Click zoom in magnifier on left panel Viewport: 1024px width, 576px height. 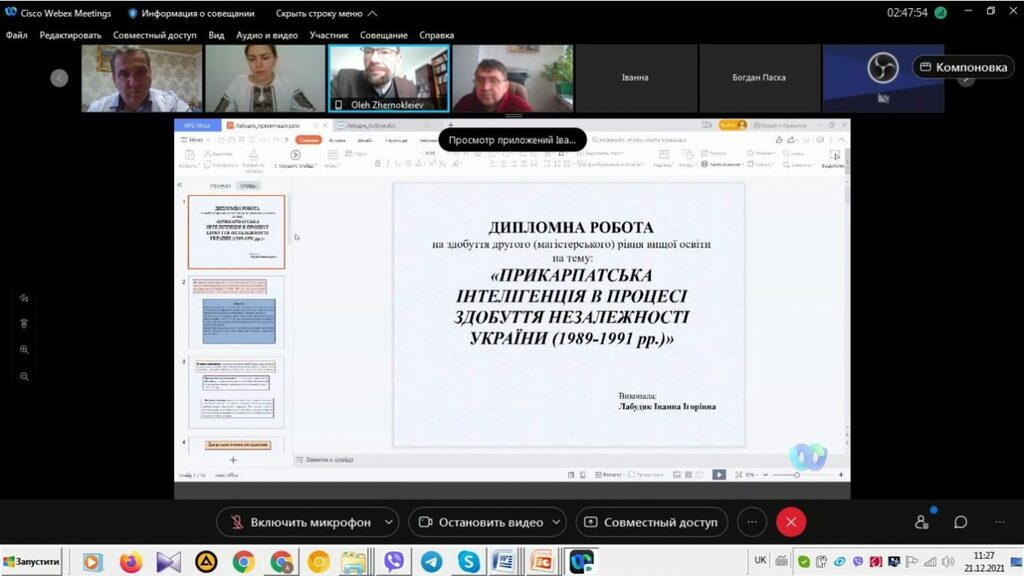pos(24,350)
